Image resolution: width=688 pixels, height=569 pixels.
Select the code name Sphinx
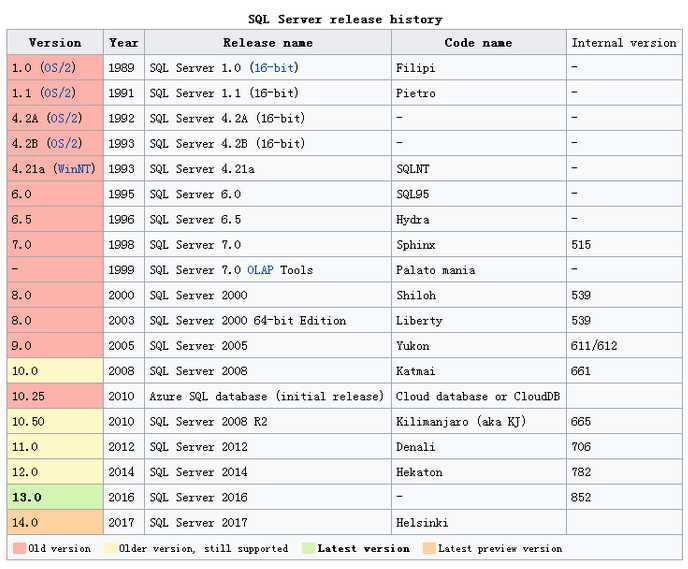[416, 245]
